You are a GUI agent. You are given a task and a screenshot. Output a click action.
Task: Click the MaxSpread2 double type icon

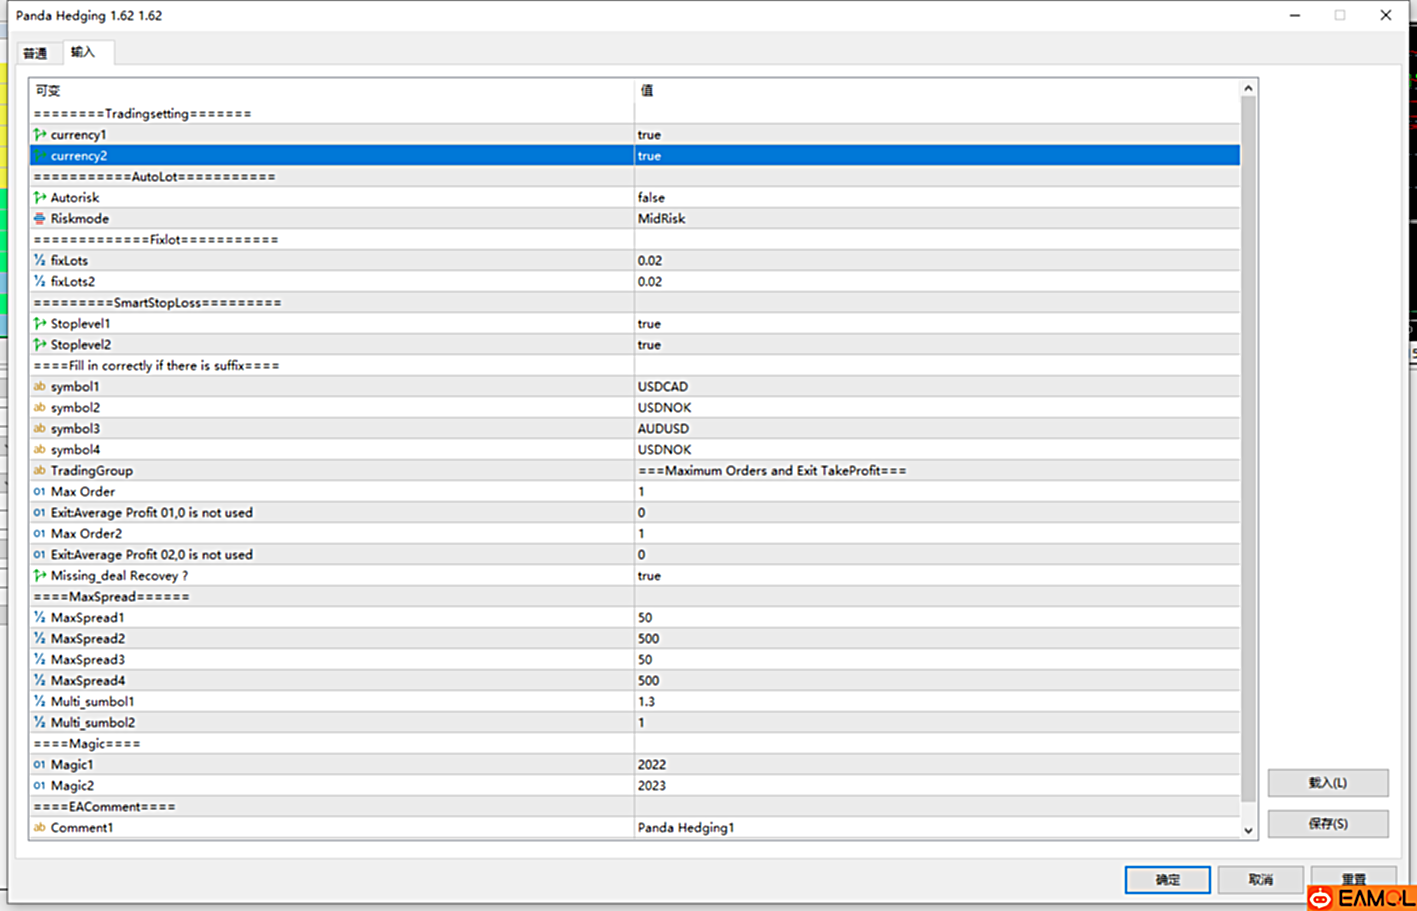pos(40,638)
